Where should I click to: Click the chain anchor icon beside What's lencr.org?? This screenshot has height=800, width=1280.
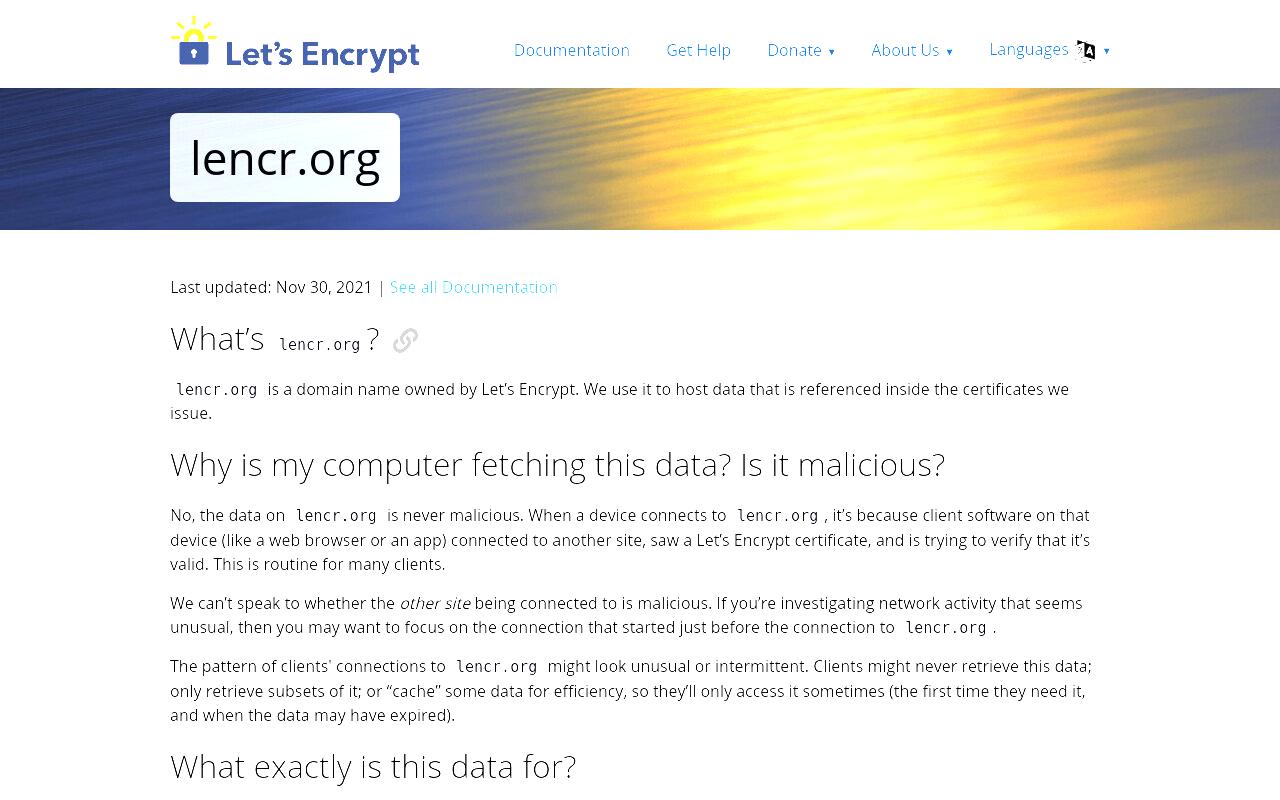[x=405, y=341]
